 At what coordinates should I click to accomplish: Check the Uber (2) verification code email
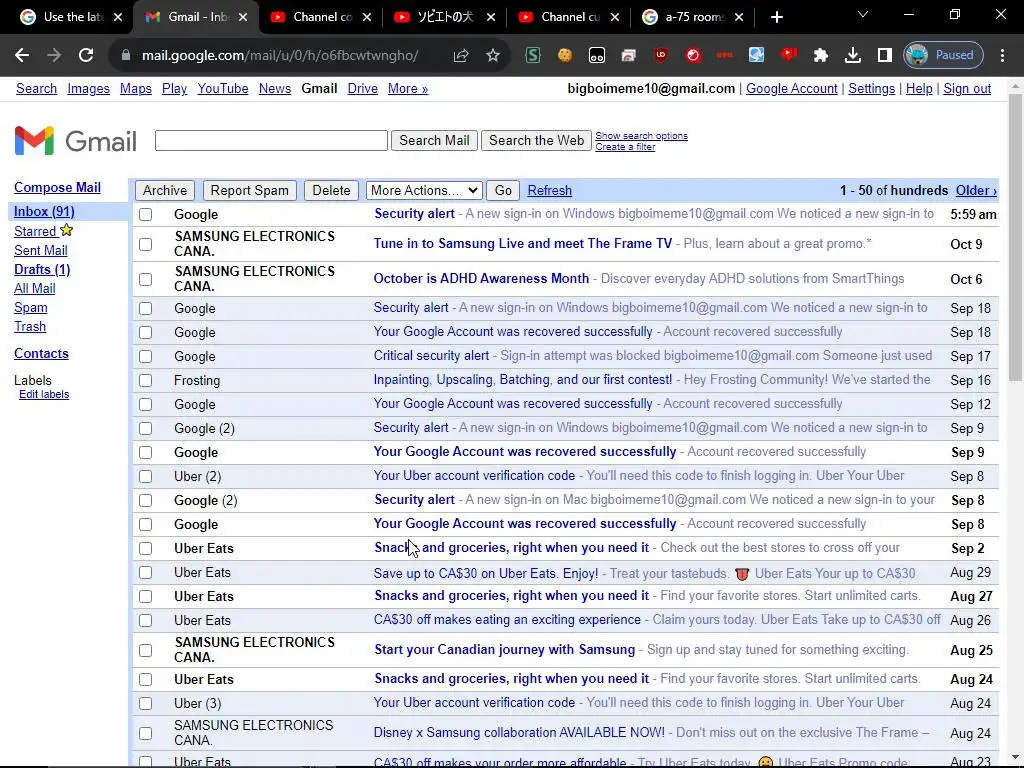pos(146,477)
